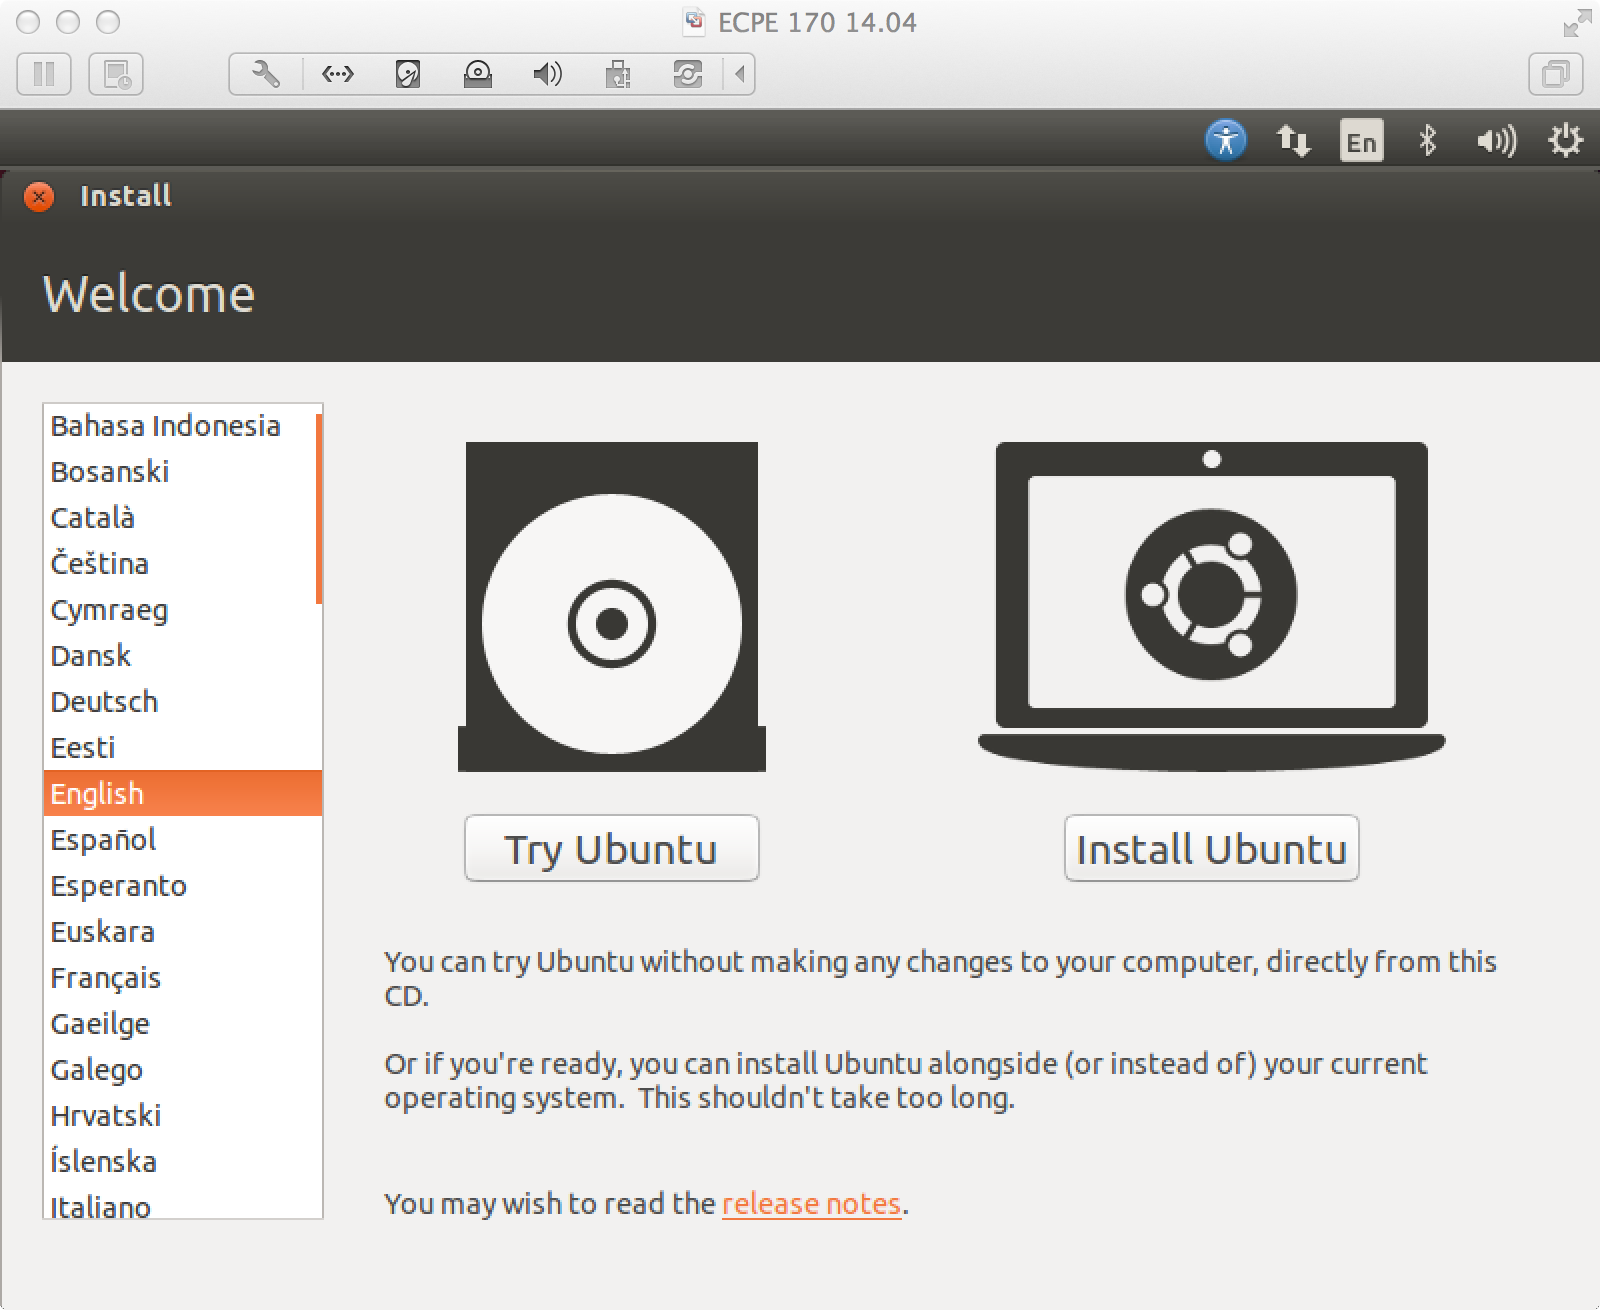Select Deutsch from the language list
This screenshot has width=1600, height=1310.
(104, 701)
